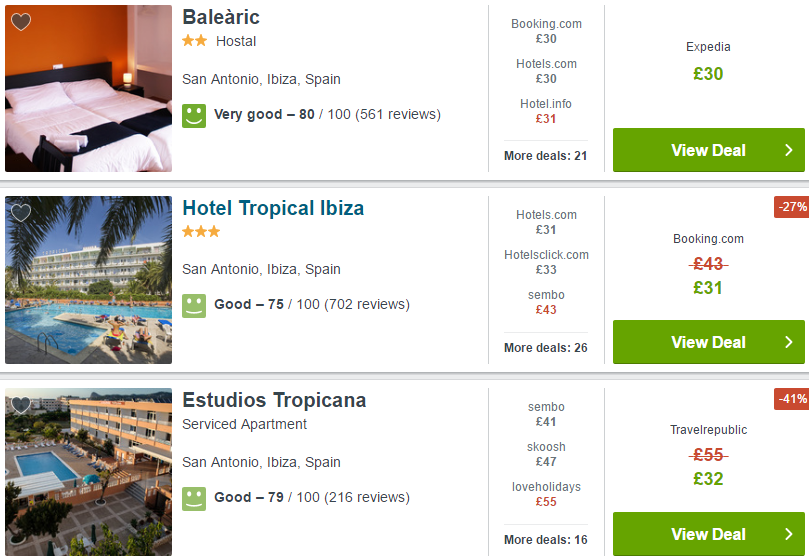
Task: Expand 'More deals: 26' for Hotel Tropical
Action: (545, 347)
